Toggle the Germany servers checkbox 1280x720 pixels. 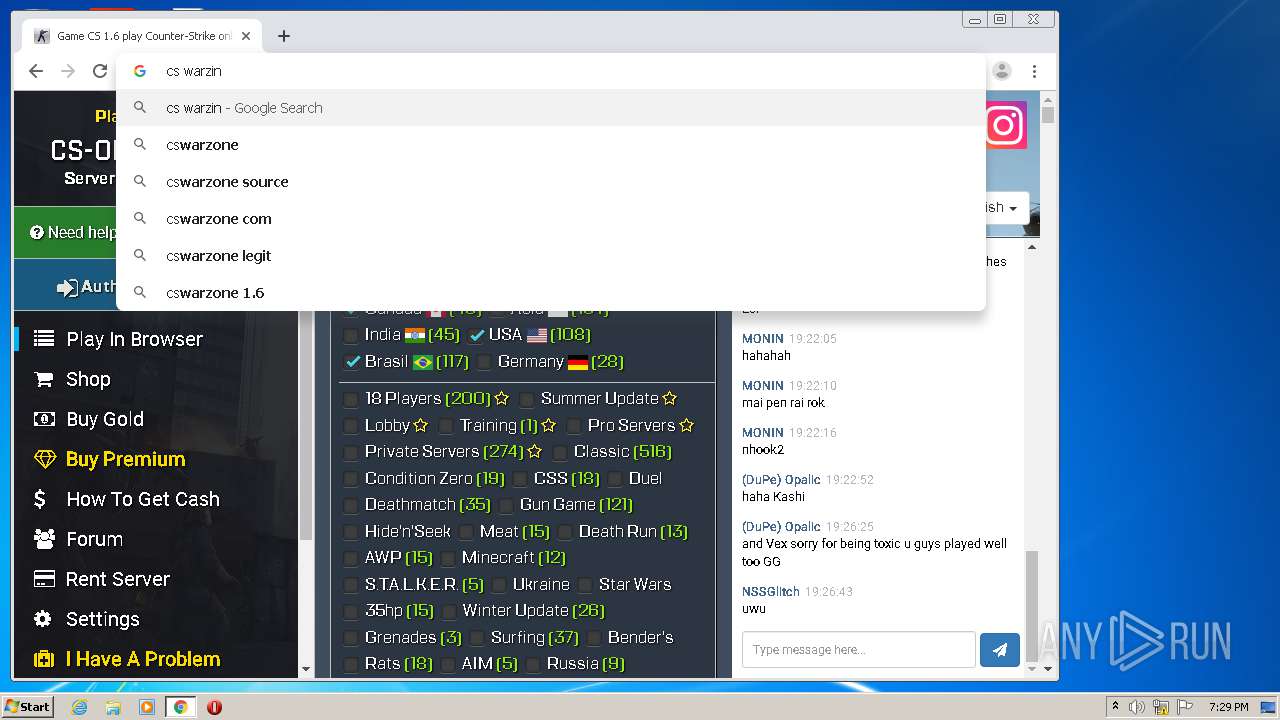[484, 362]
